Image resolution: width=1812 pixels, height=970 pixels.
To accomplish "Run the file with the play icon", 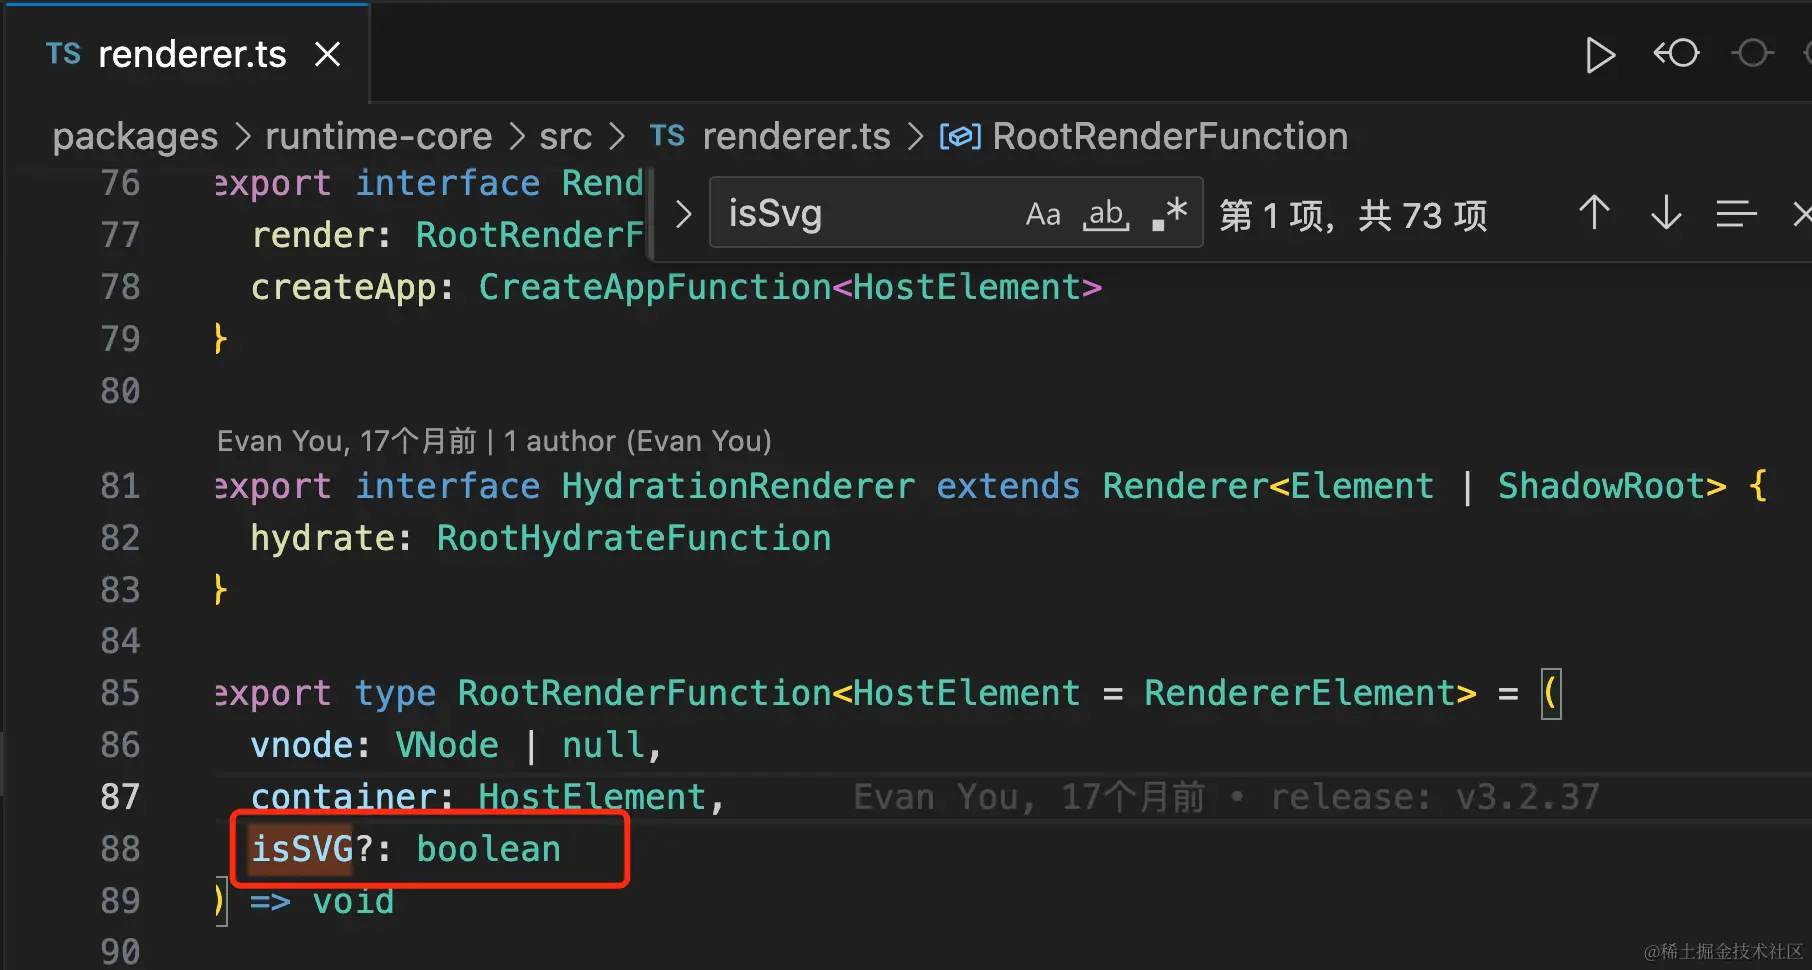I will pos(1600,55).
